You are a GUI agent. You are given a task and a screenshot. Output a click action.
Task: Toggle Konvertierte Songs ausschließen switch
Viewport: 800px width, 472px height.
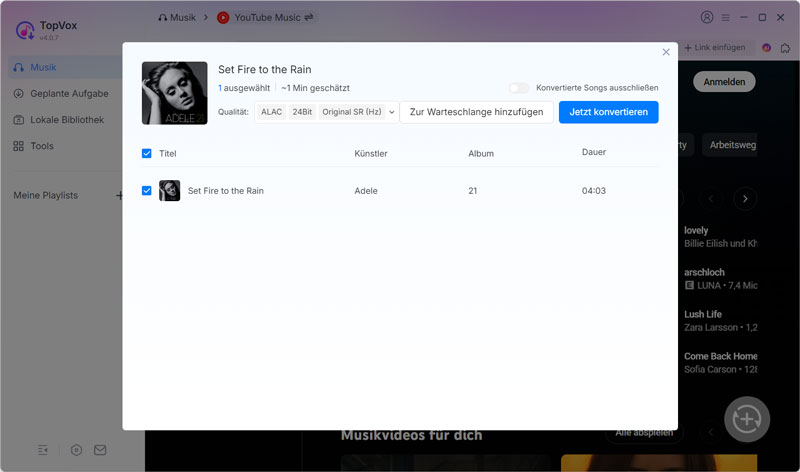coord(518,88)
